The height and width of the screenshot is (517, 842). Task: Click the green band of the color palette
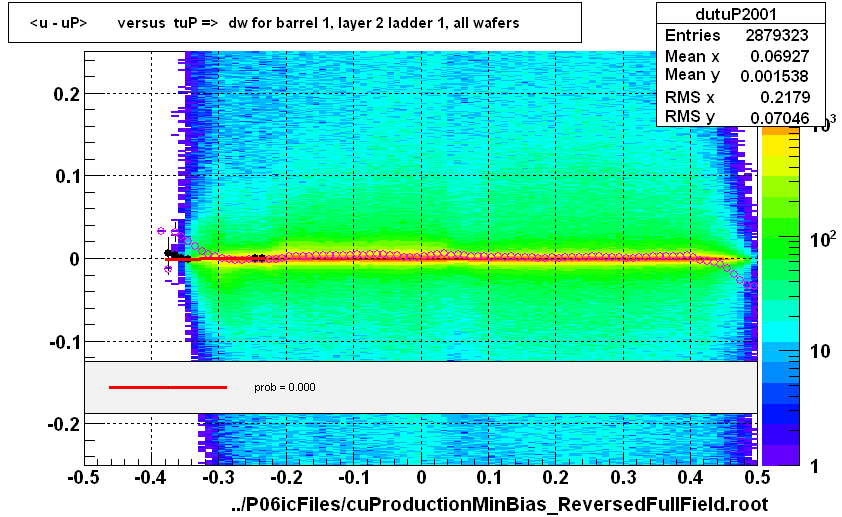coord(781,228)
